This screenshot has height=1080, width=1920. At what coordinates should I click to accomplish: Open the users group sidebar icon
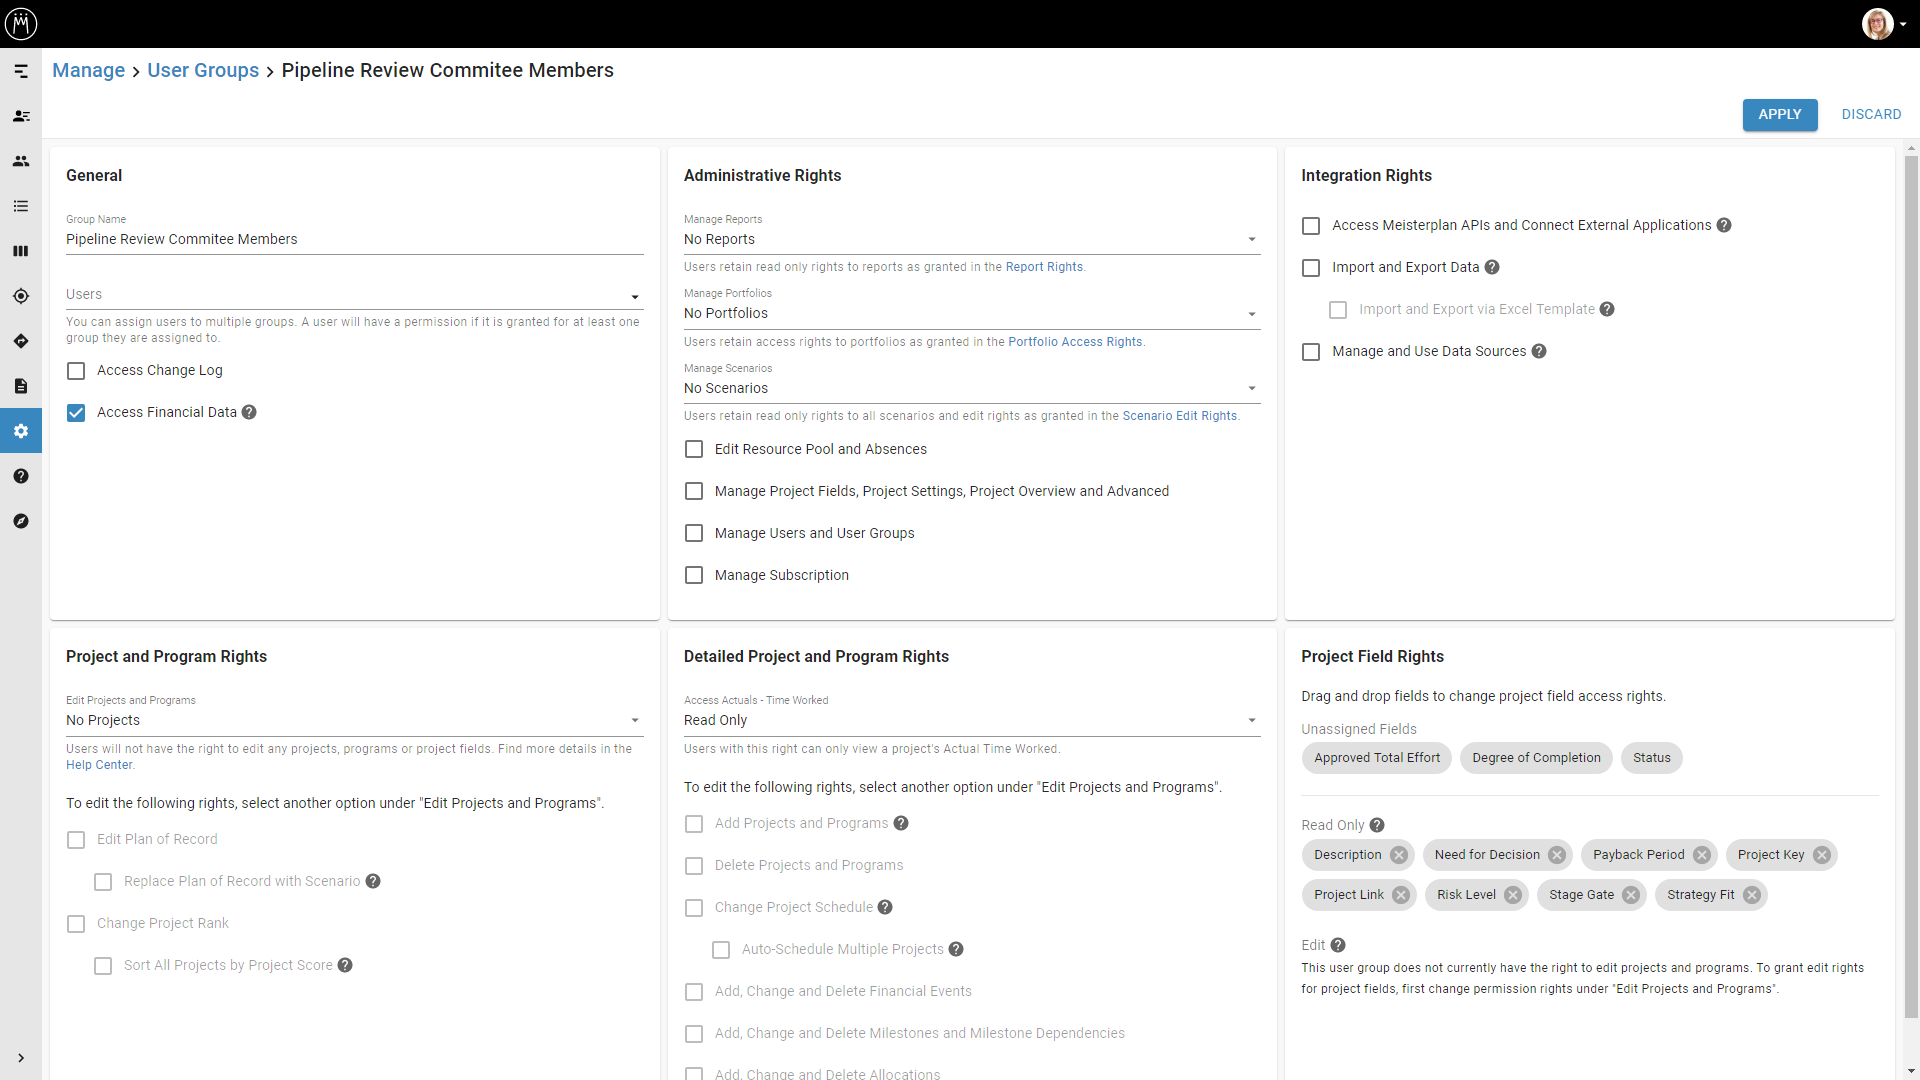pyautogui.click(x=21, y=161)
